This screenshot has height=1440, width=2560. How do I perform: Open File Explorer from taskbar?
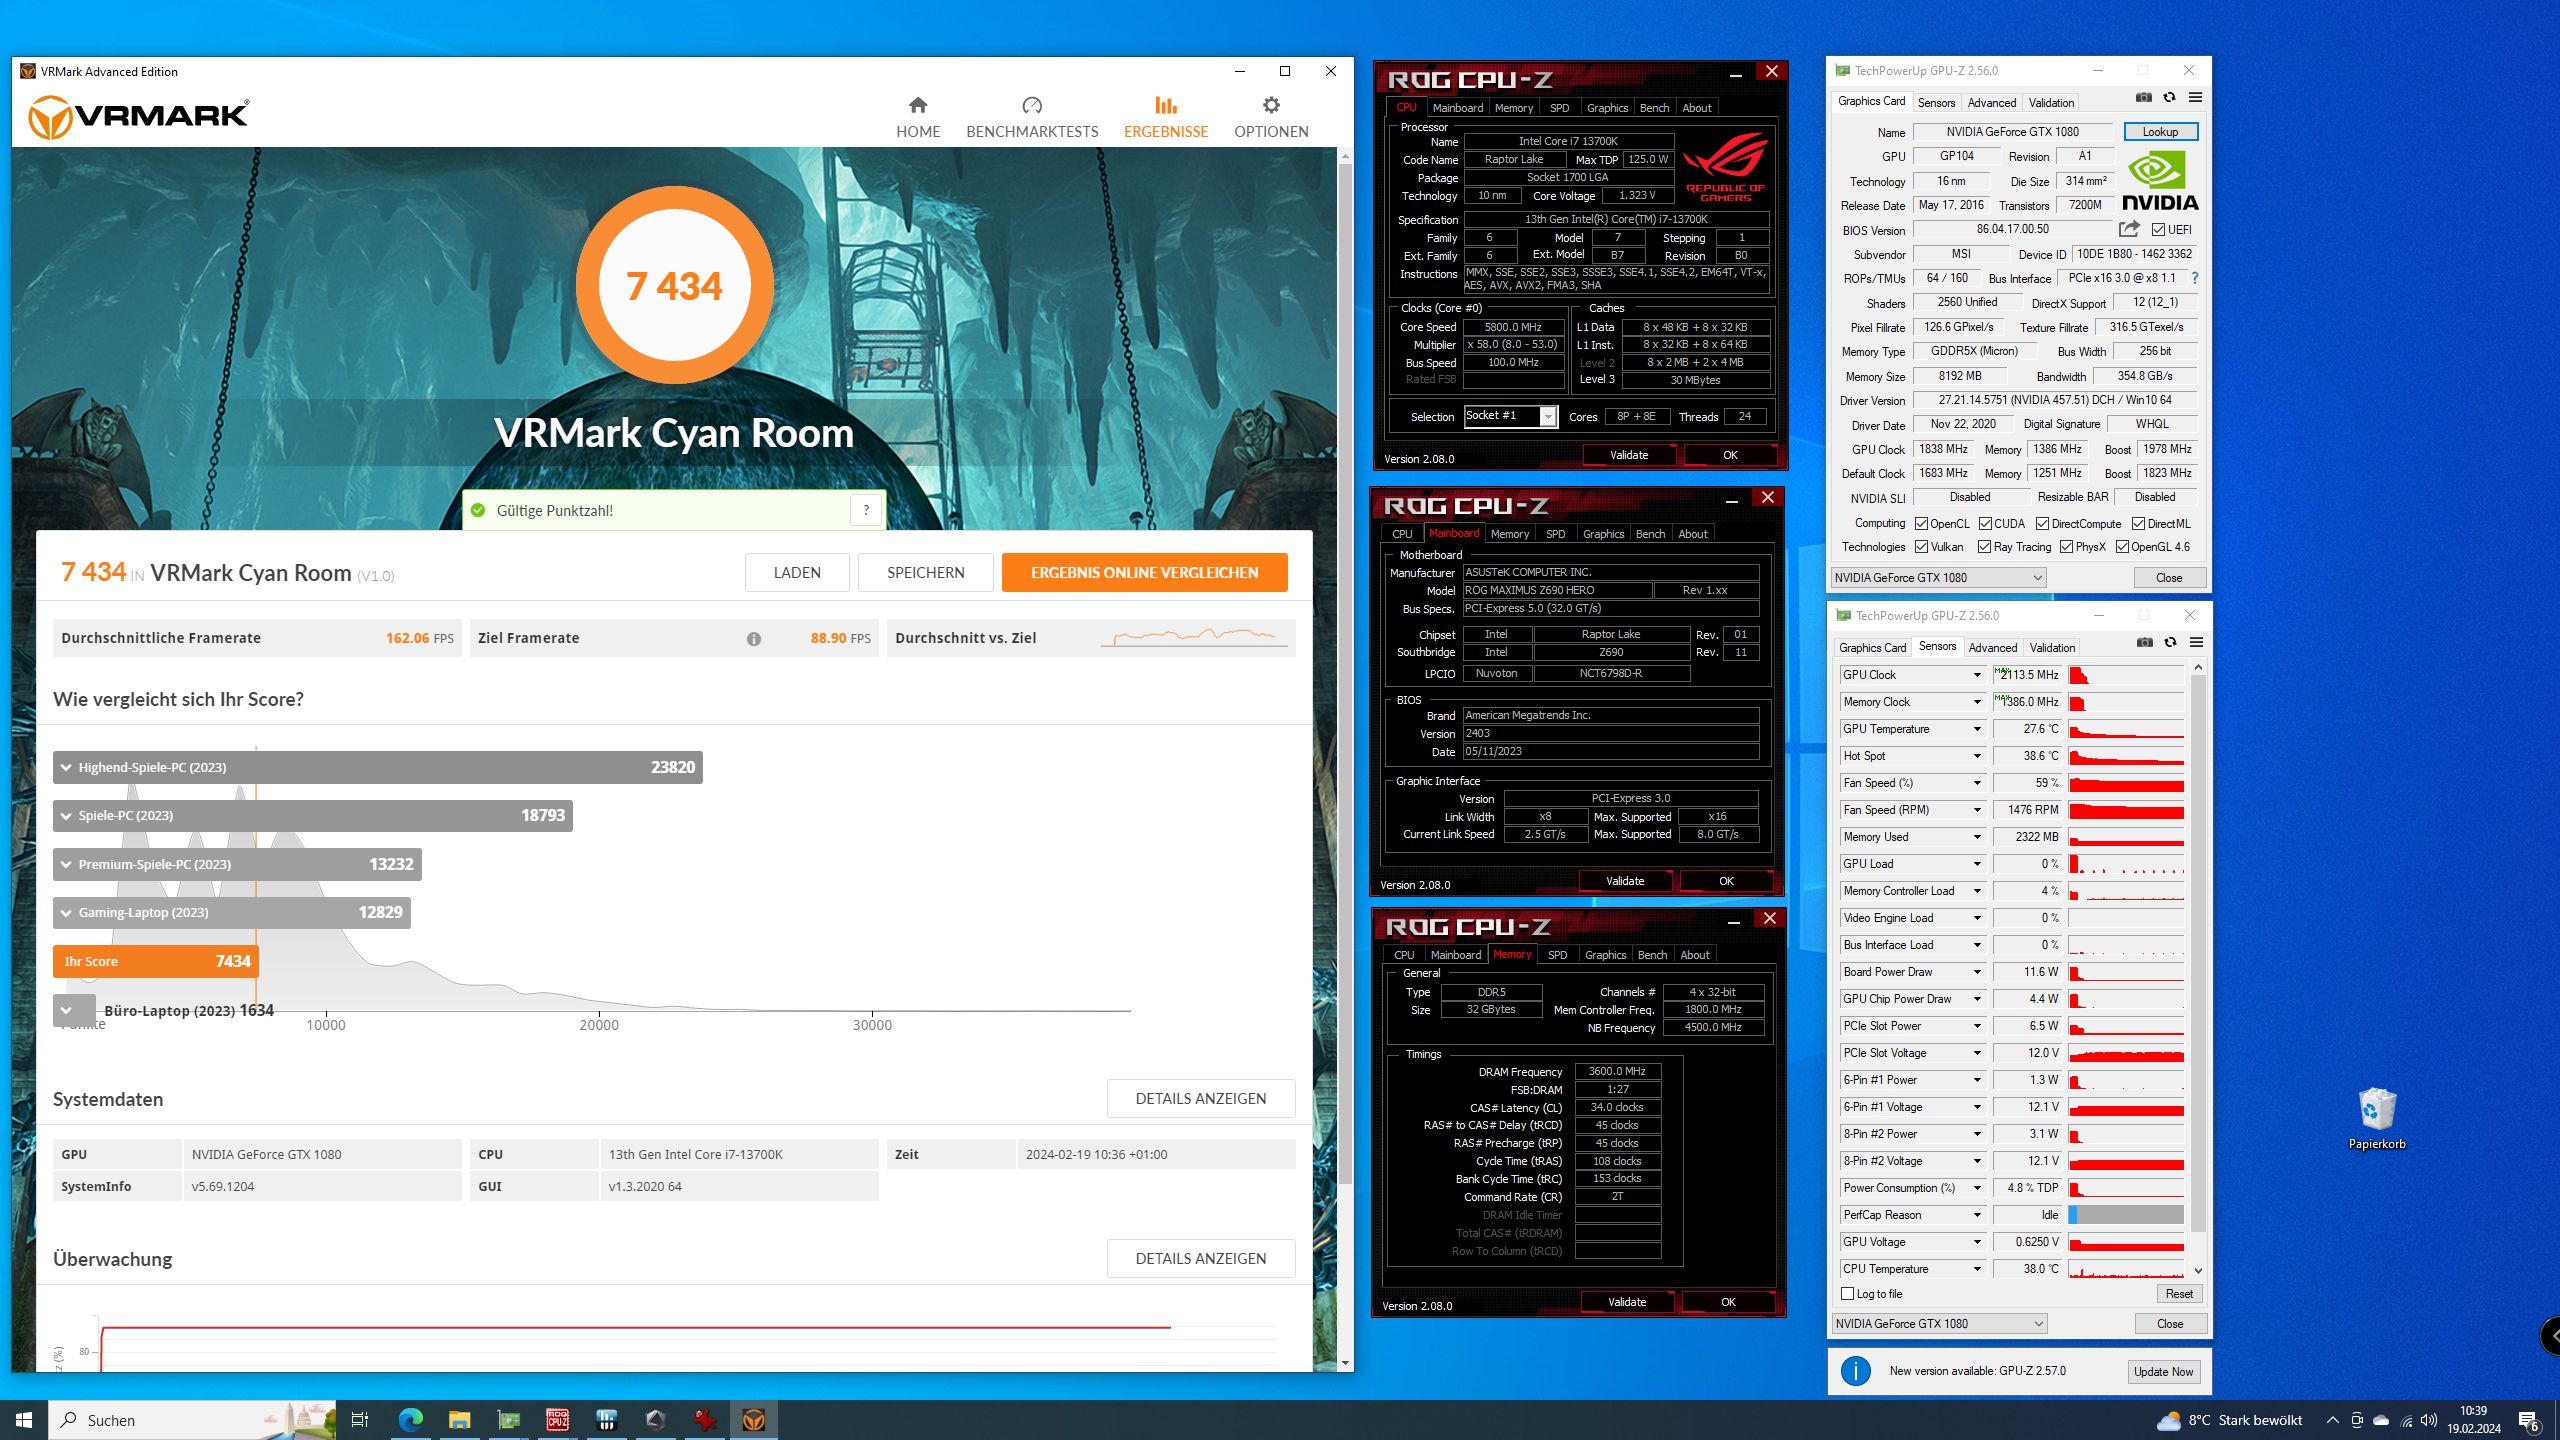(x=459, y=1420)
